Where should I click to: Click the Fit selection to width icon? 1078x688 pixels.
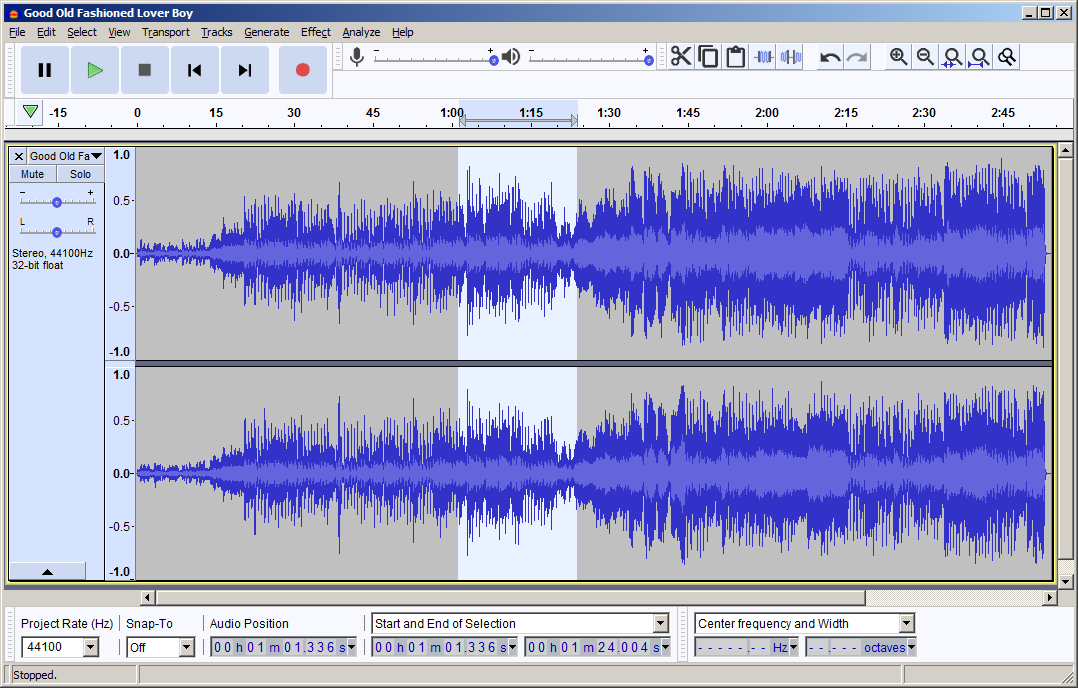(x=952, y=56)
